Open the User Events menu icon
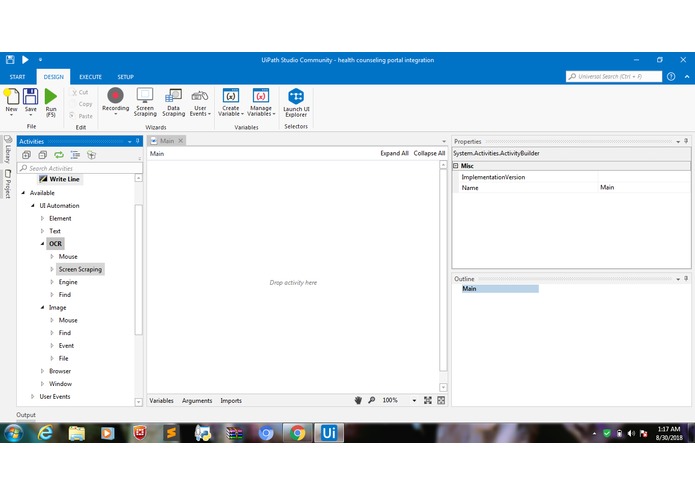695x494 pixels. 200,96
